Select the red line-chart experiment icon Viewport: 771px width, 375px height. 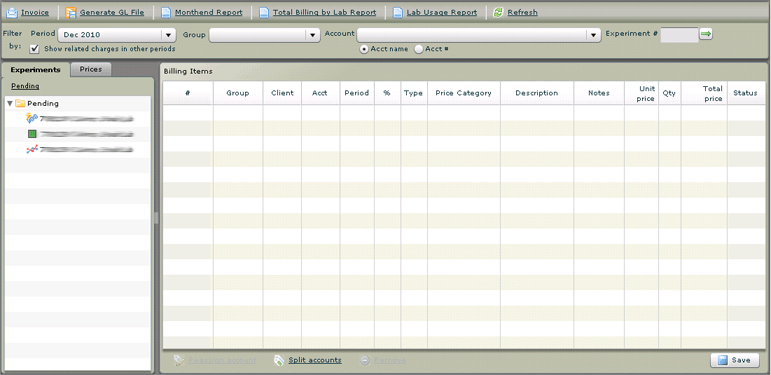click(32, 149)
